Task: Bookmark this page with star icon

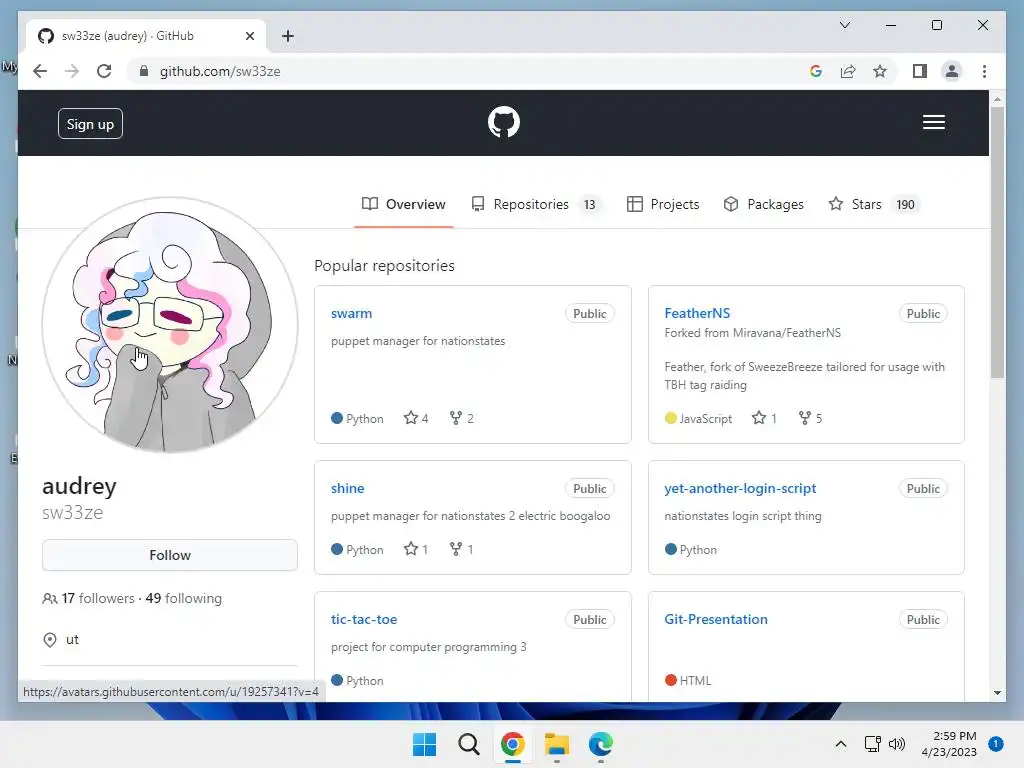Action: pyautogui.click(x=880, y=71)
